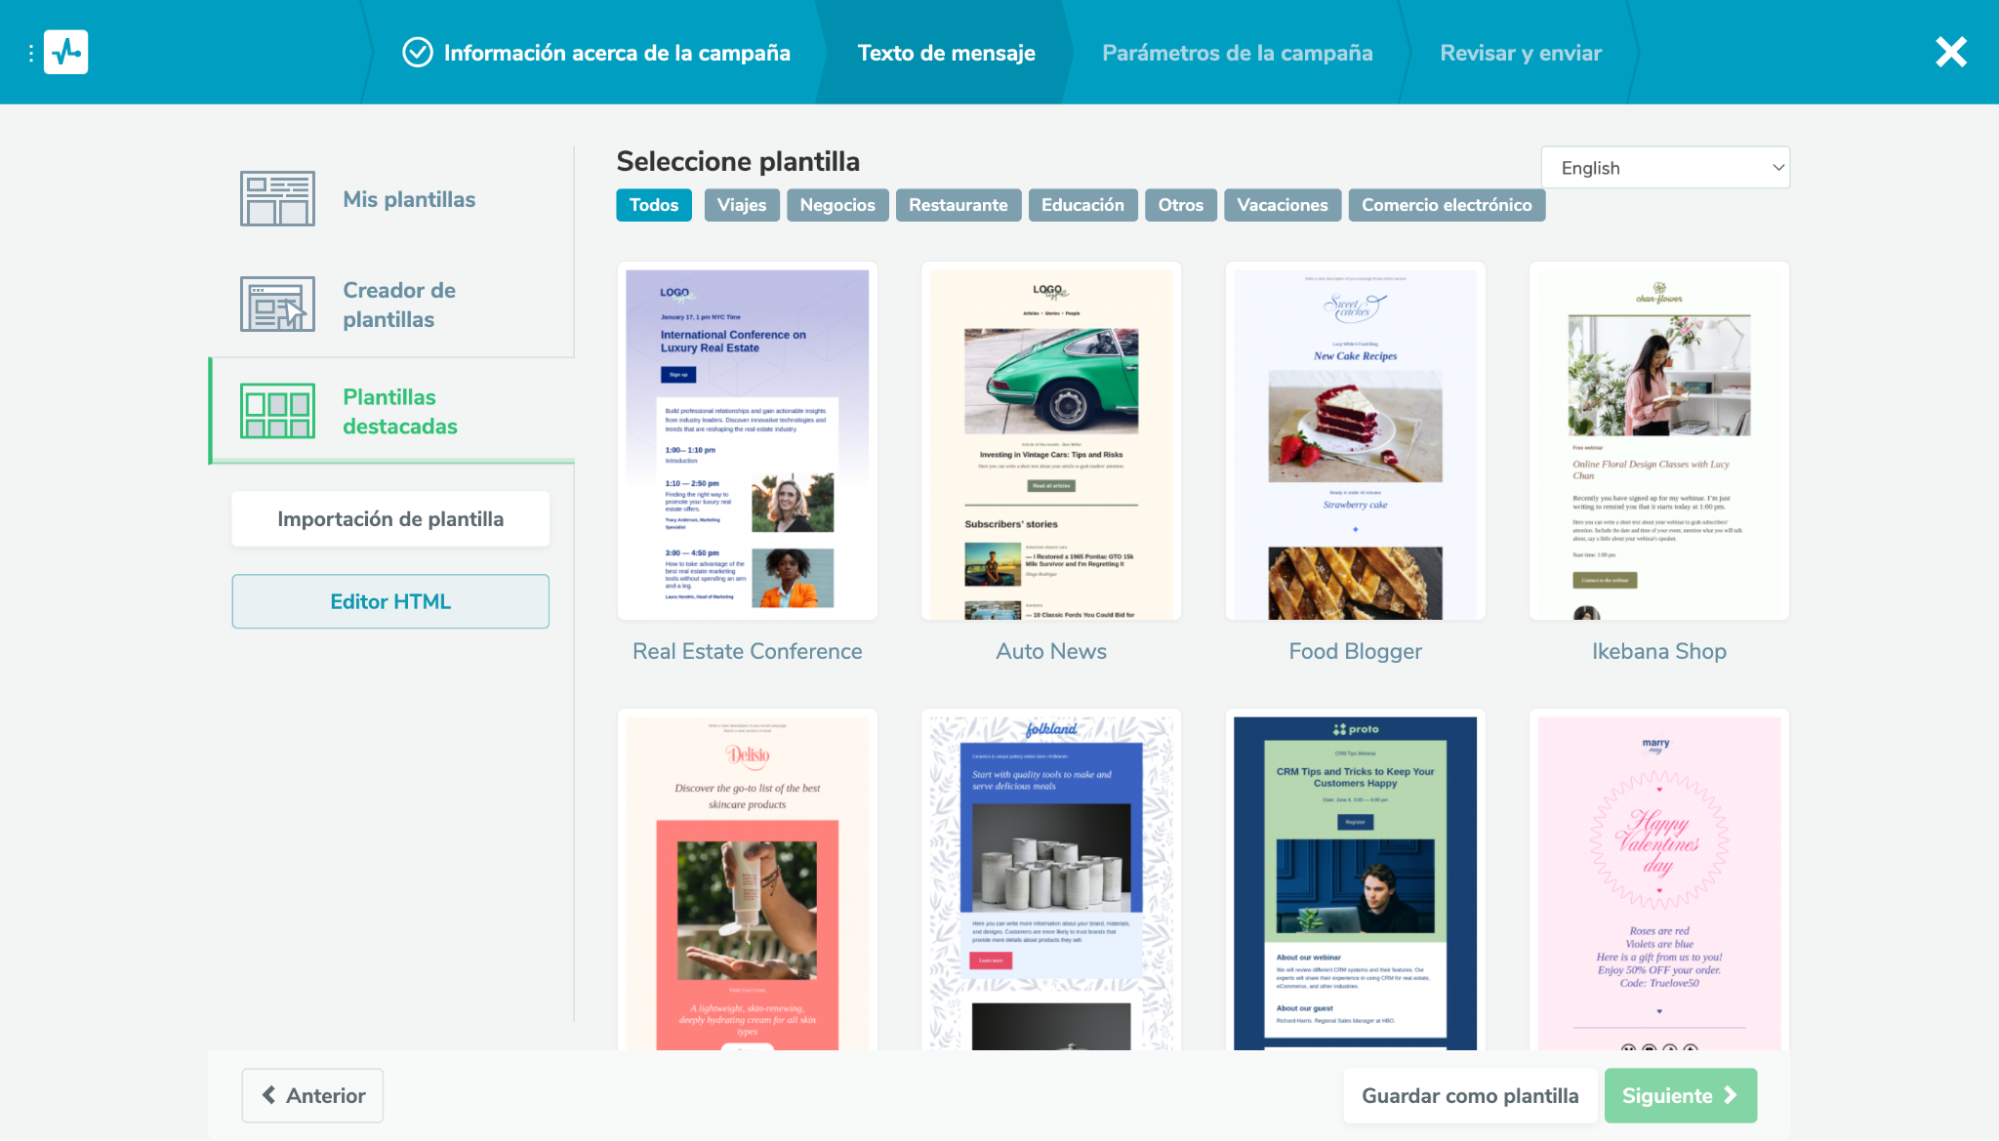Image resolution: width=1999 pixels, height=1141 pixels.
Task: Go to Revisar y enviar step
Action: [1520, 53]
